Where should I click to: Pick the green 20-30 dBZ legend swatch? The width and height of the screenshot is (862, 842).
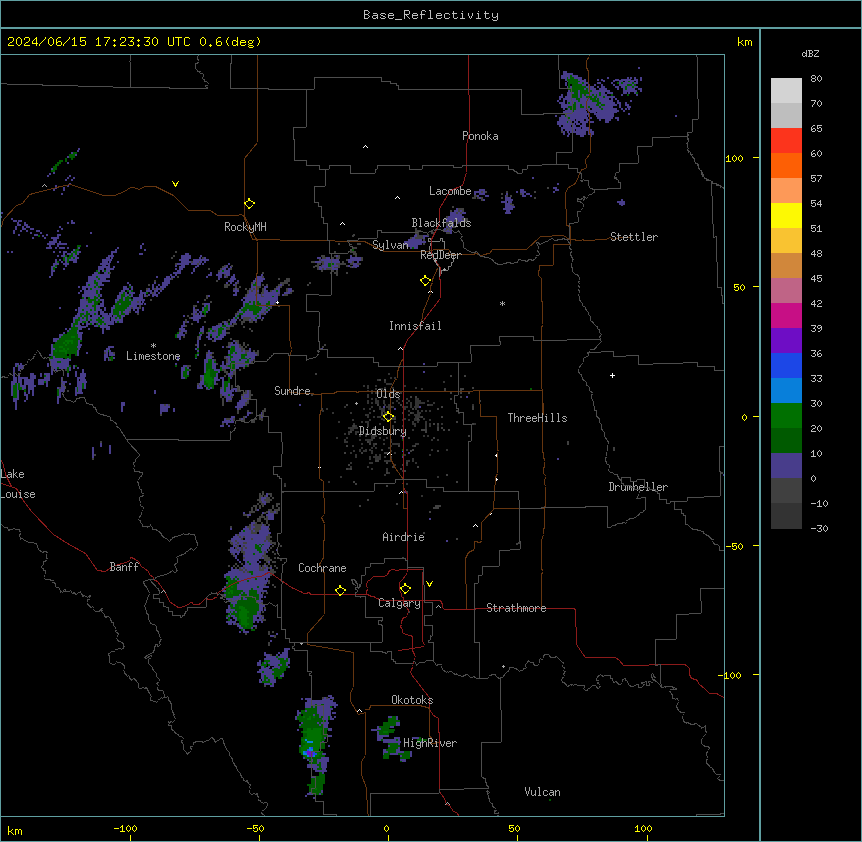pos(786,416)
